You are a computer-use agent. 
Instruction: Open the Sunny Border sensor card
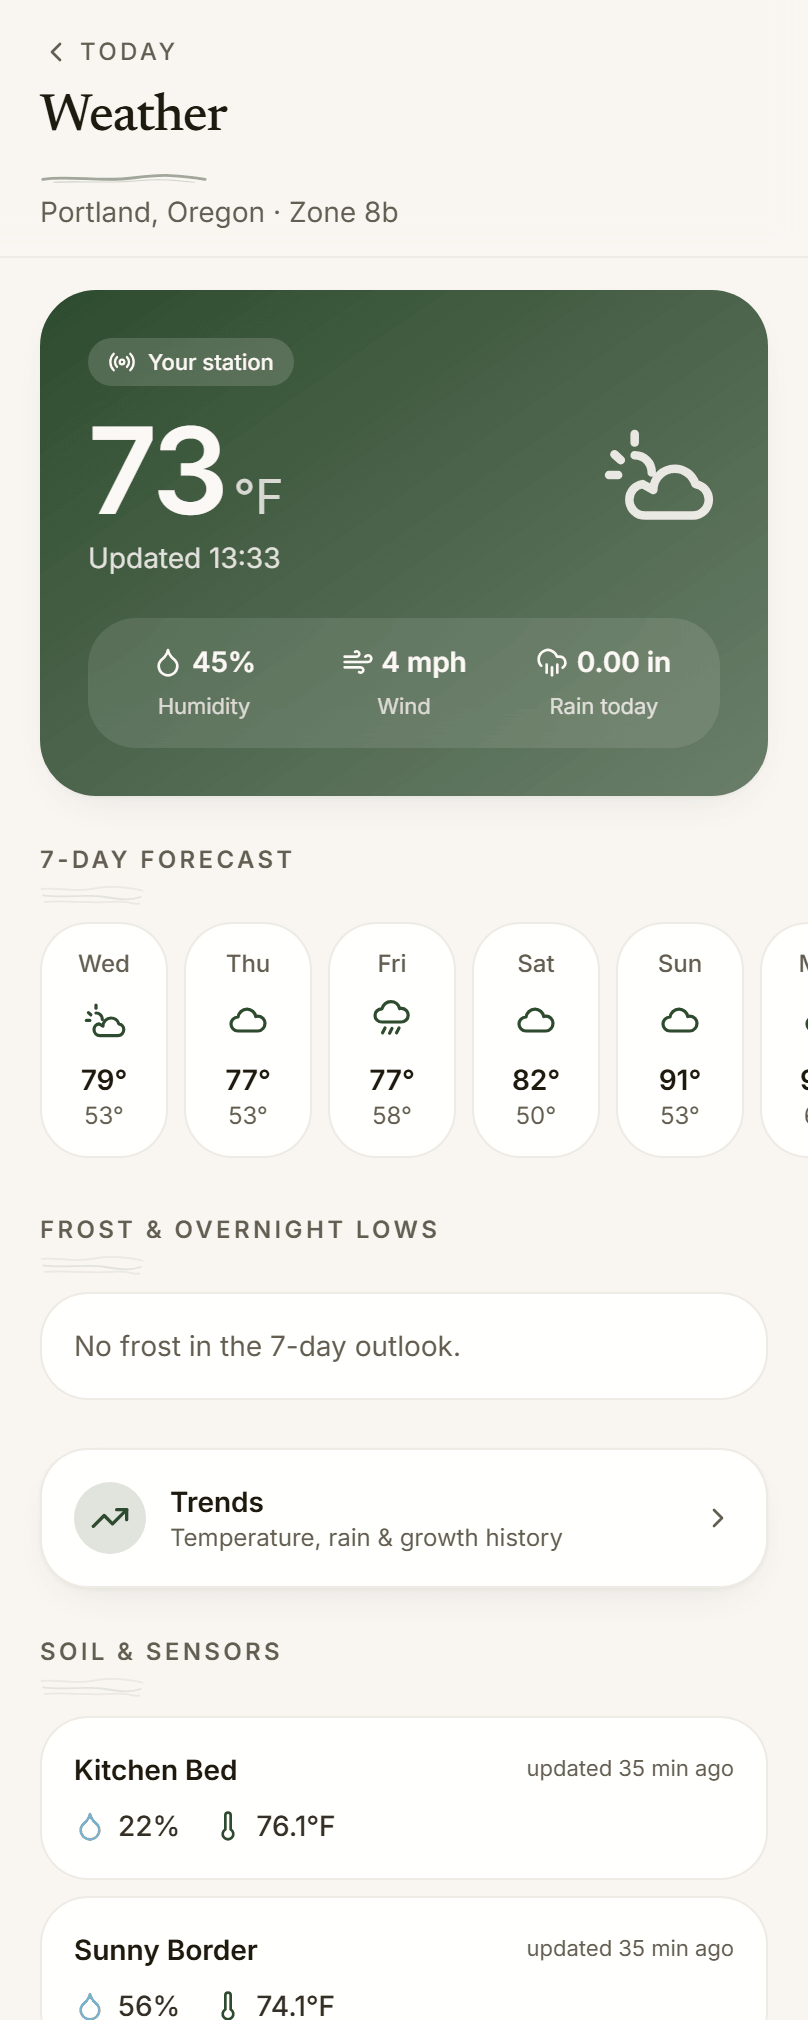coord(404,1959)
